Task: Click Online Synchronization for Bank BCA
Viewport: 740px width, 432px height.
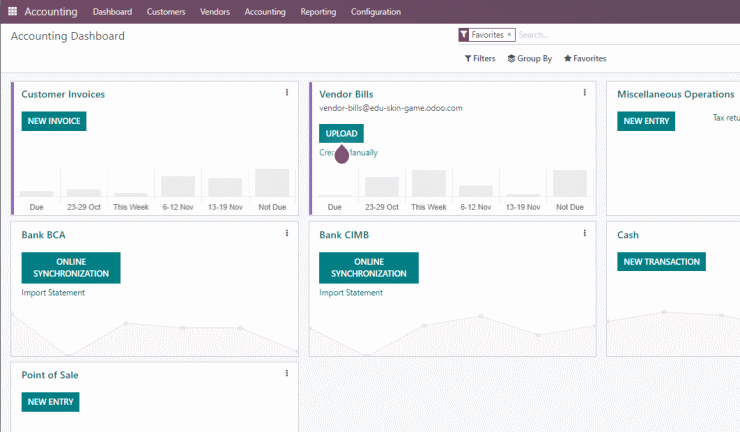Action: click(71, 268)
